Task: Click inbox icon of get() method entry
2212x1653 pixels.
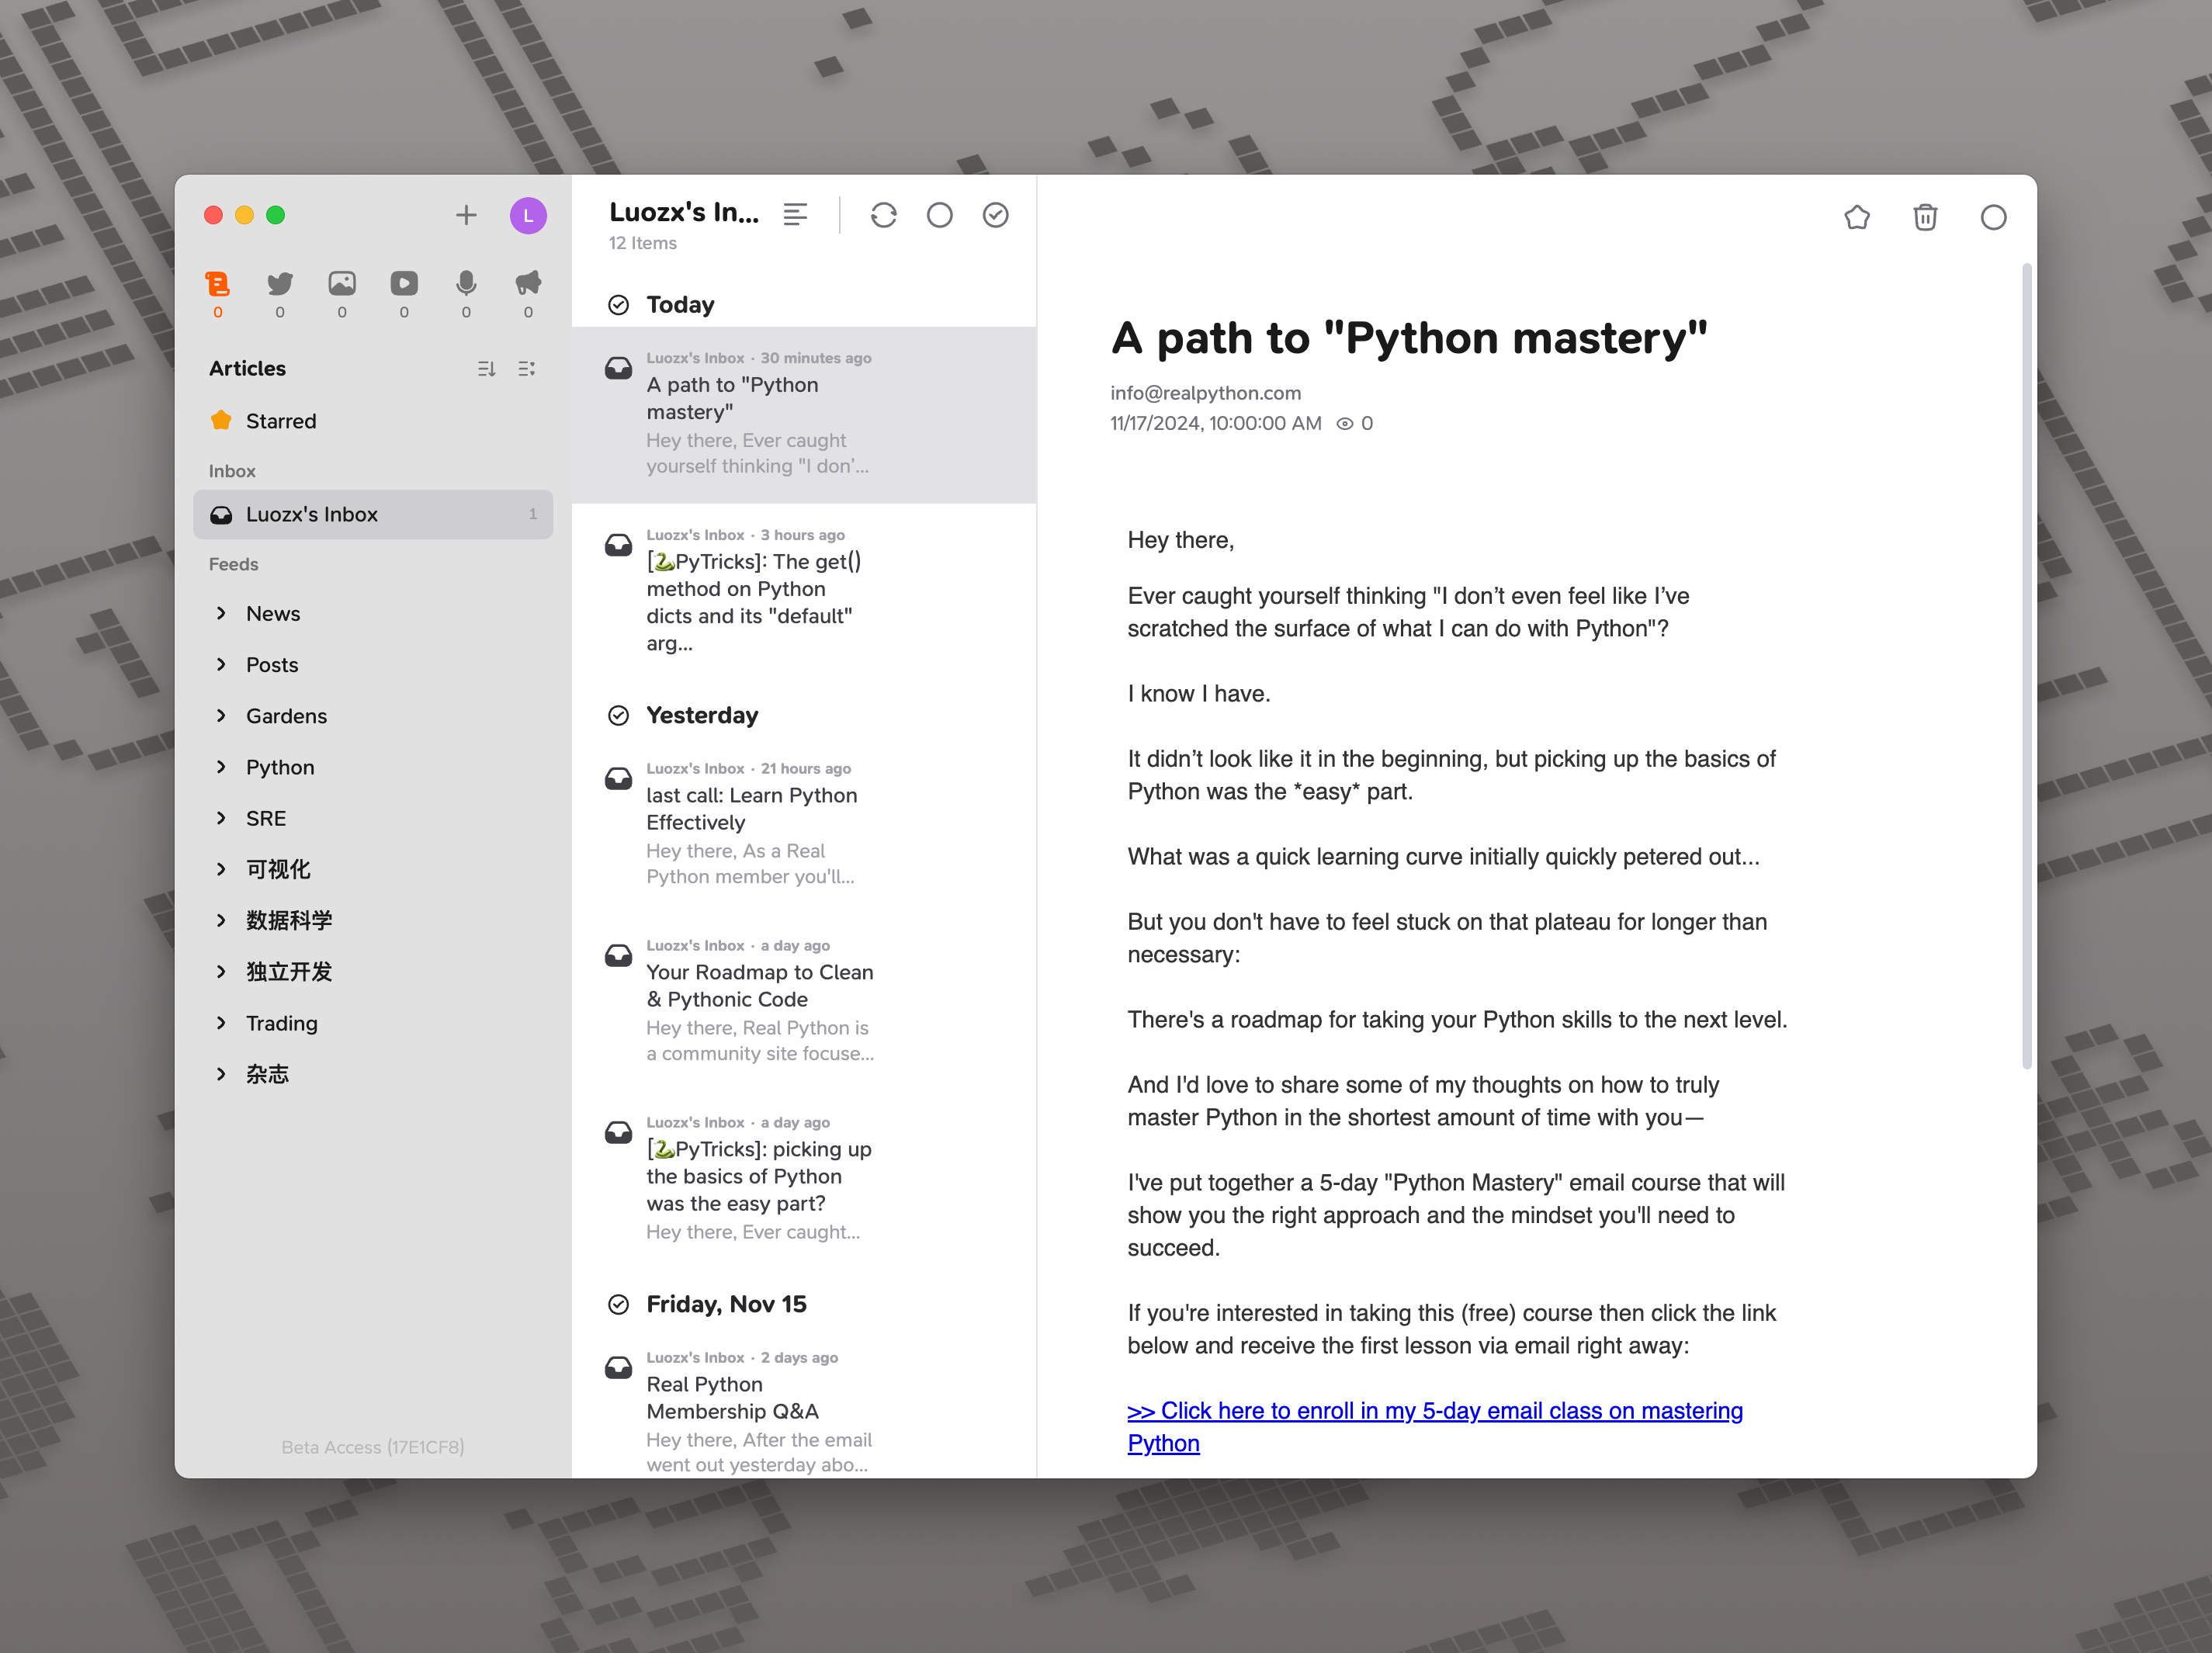Action: point(619,545)
